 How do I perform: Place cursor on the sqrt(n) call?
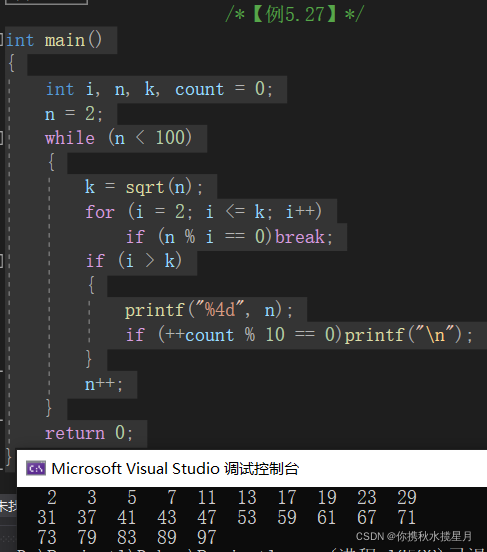point(159,187)
